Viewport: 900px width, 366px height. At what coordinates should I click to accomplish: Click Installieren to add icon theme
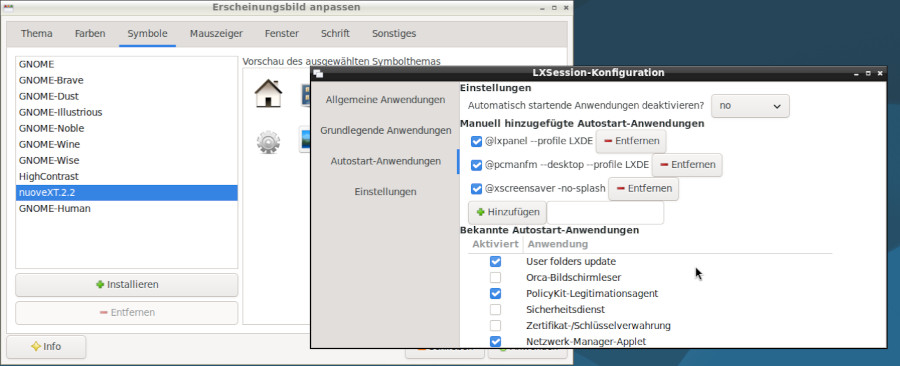click(x=127, y=285)
